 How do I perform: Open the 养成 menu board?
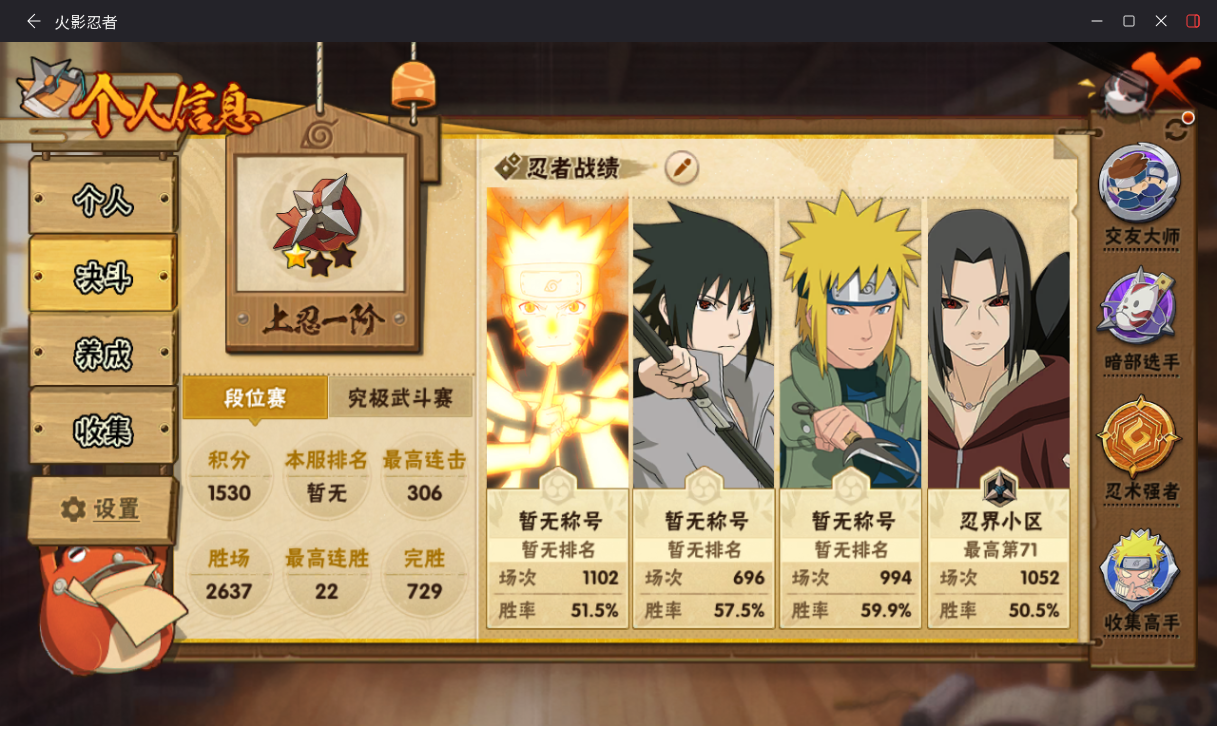[103, 351]
